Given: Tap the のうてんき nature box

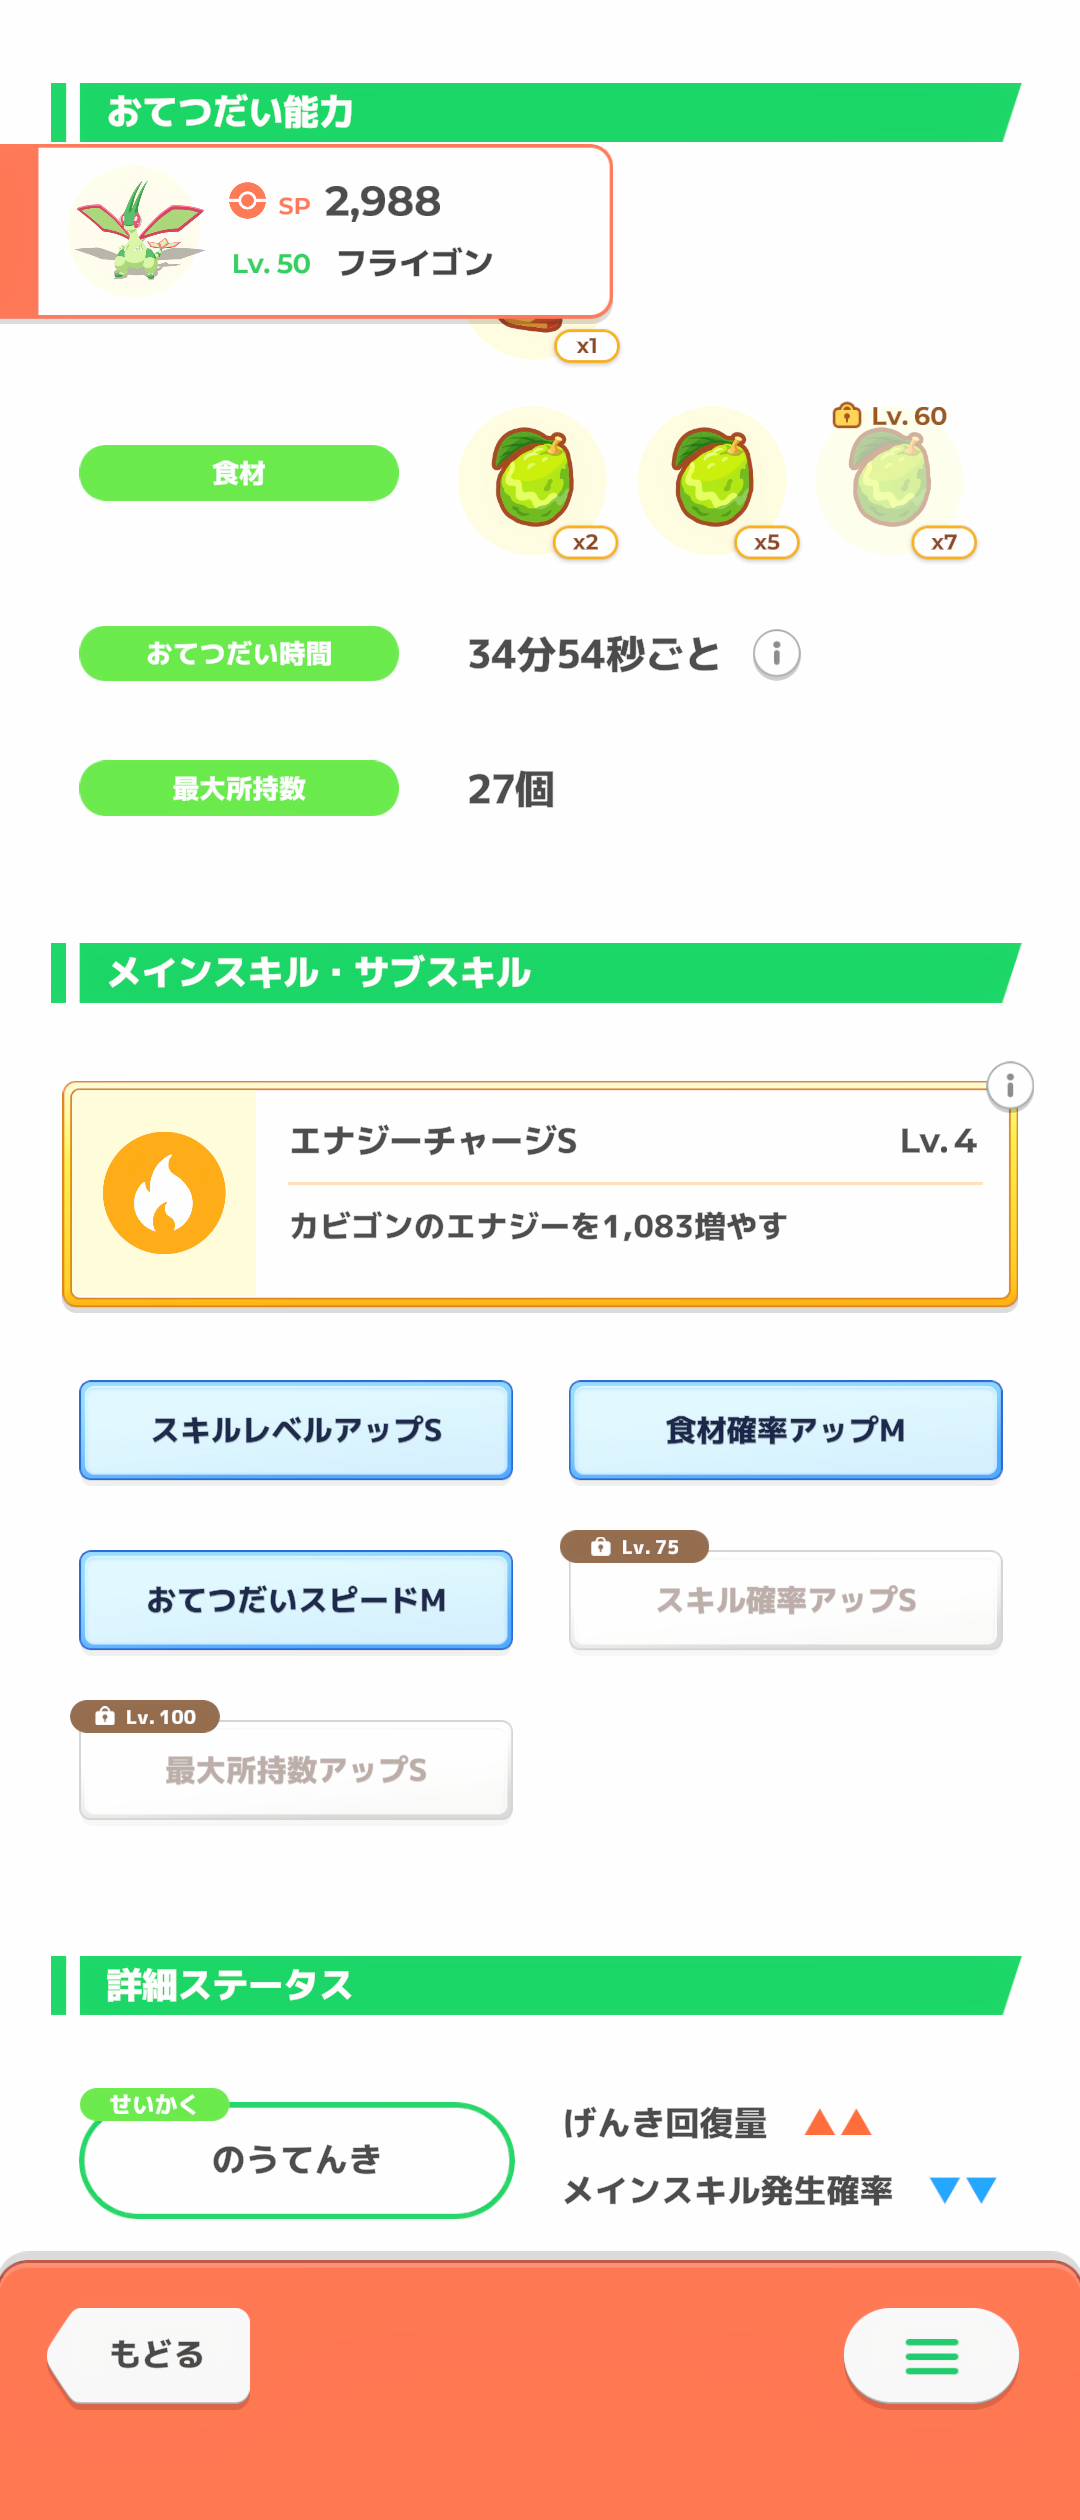Looking at the screenshot, I should (296, 2160).
